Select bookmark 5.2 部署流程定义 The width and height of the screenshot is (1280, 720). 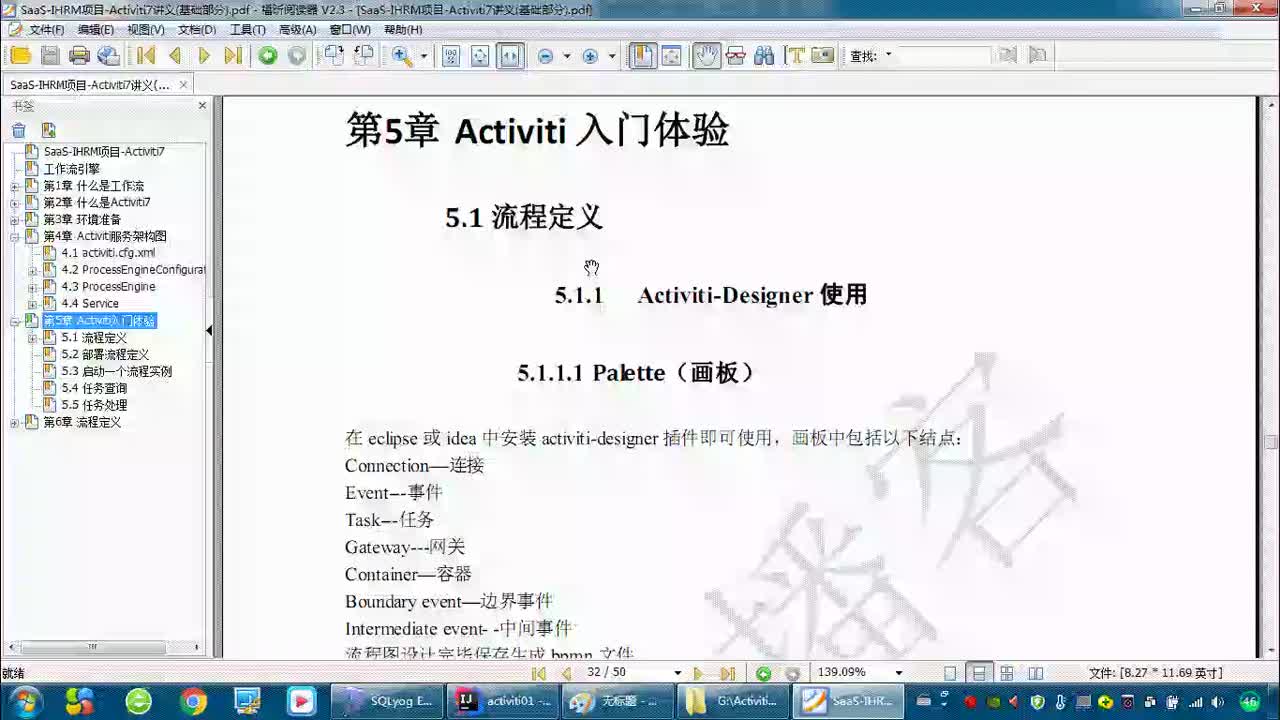tap(105, 355)
